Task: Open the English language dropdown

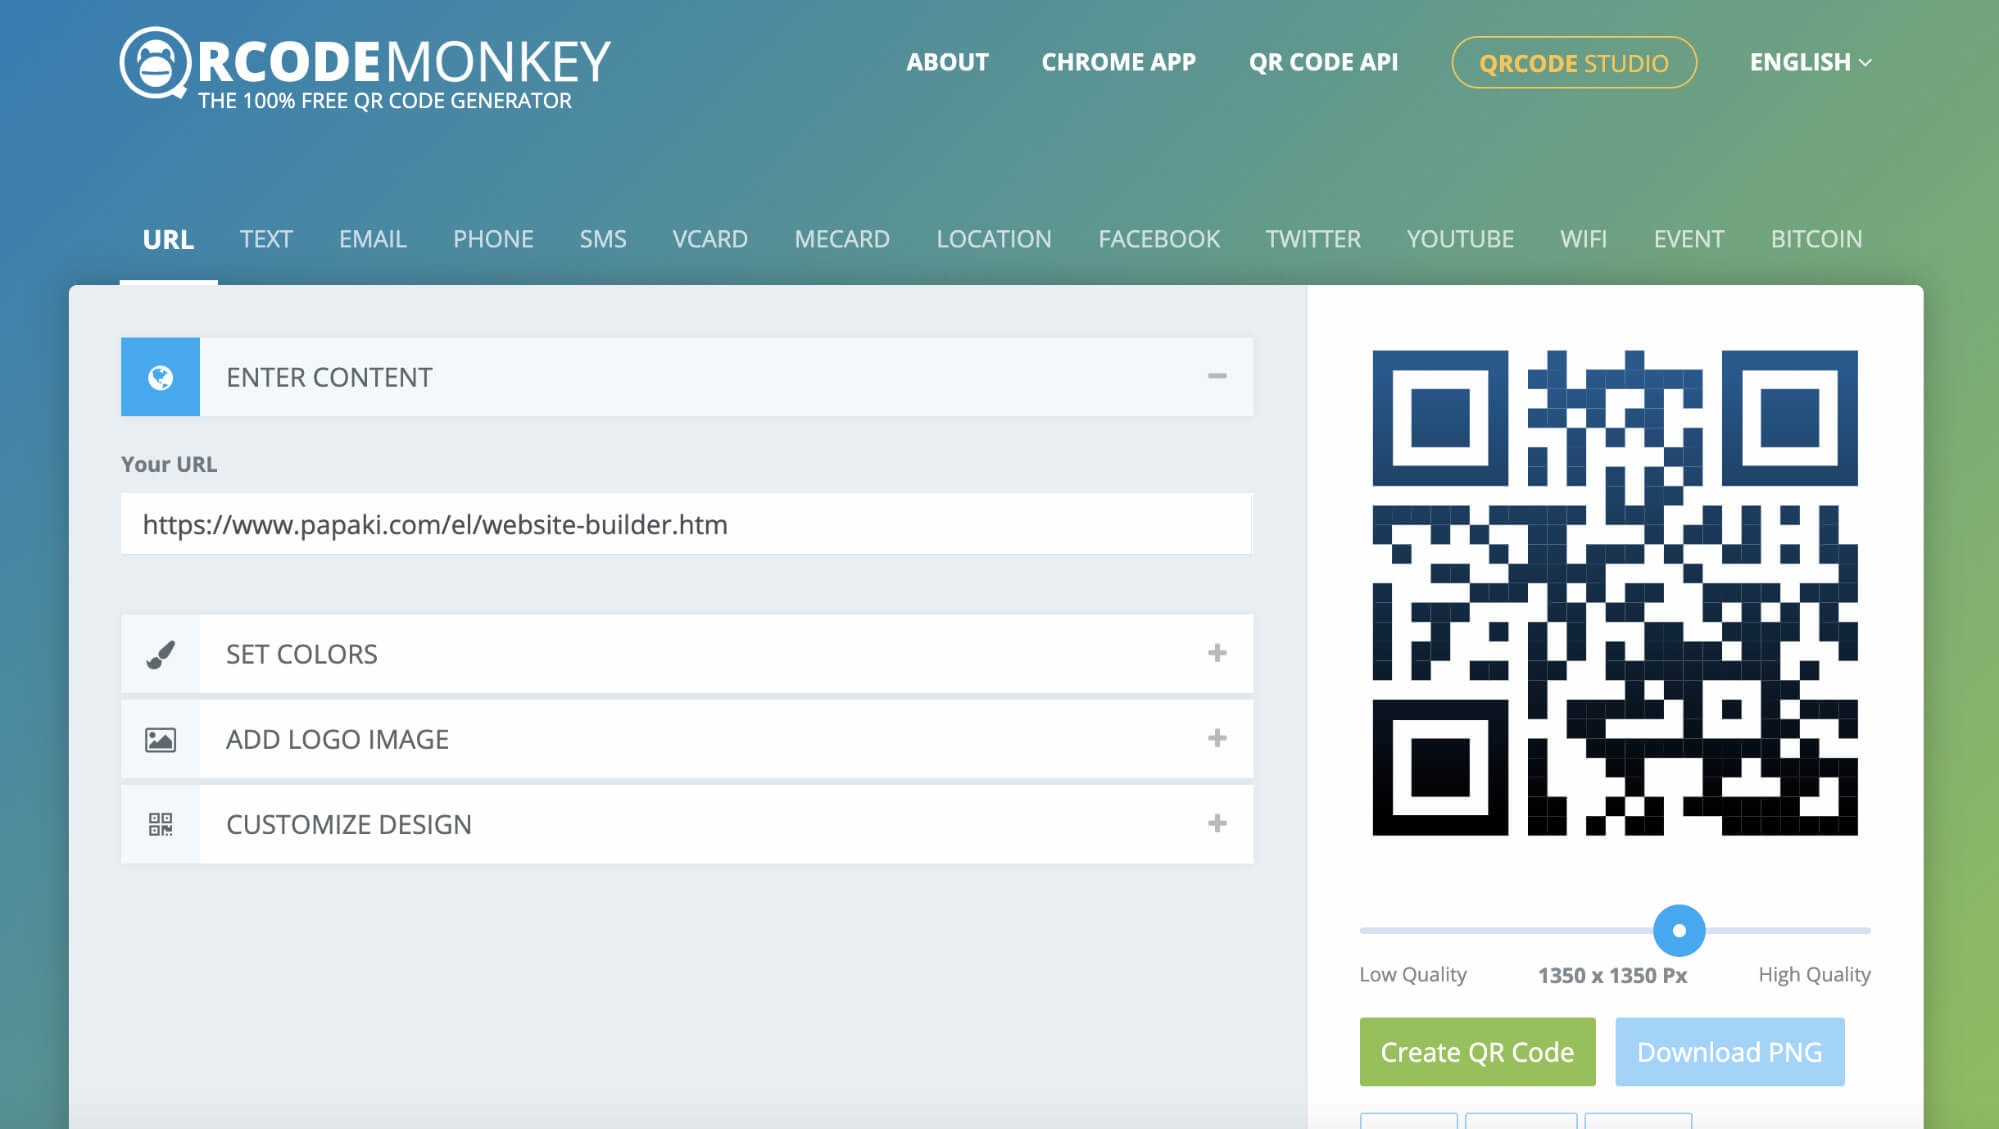Action: click(1810, 62)
